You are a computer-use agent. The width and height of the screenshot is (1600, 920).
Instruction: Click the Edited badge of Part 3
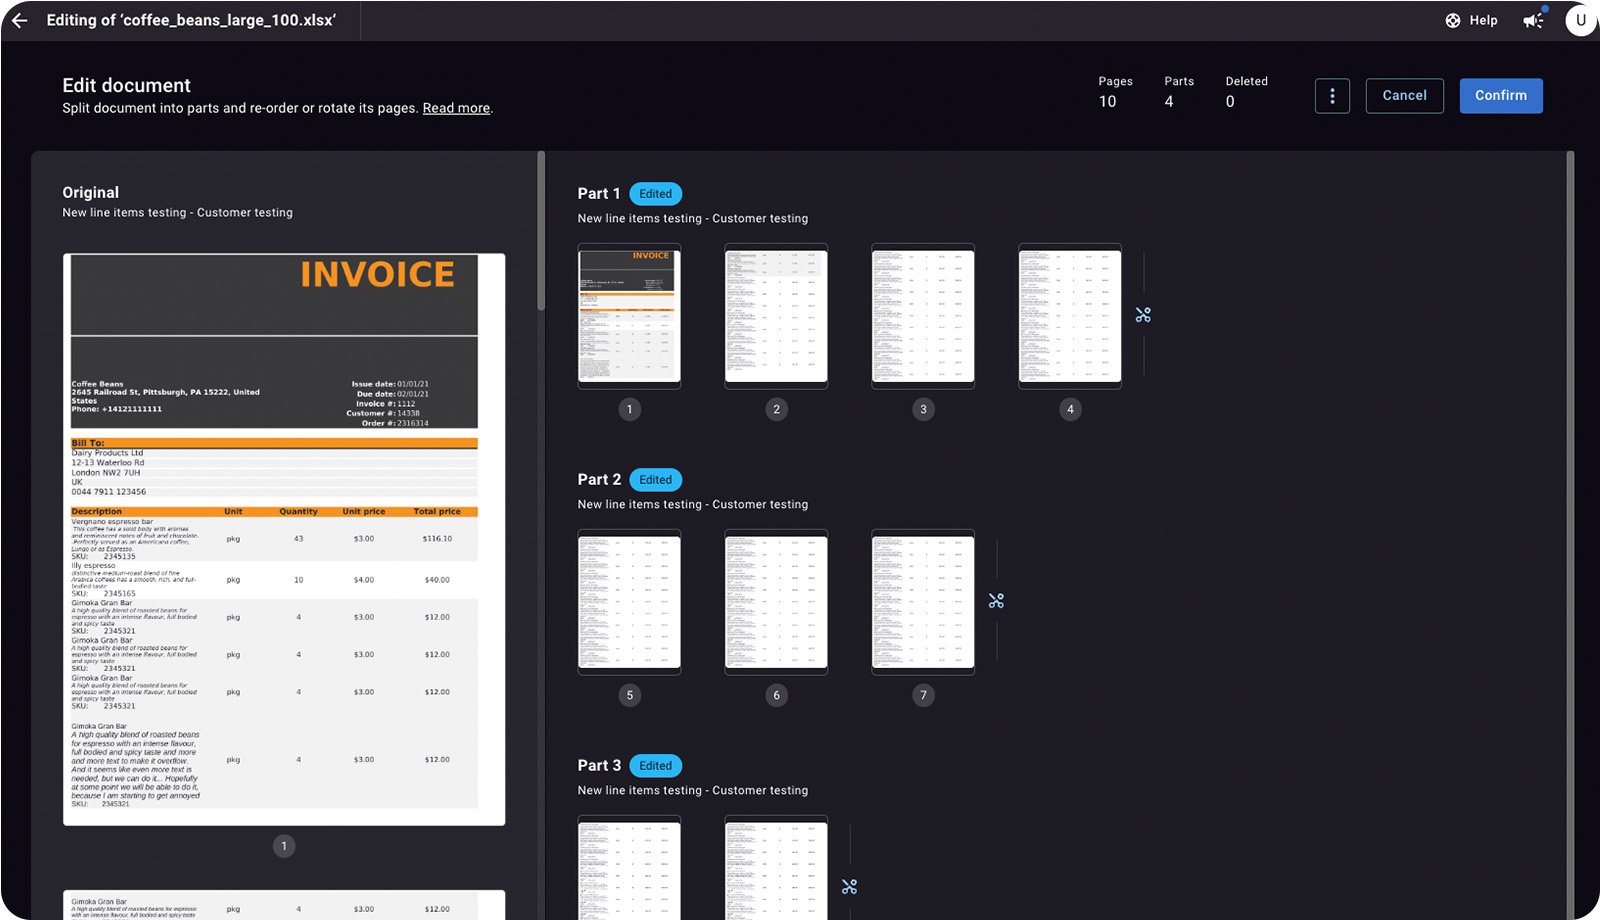click(655, 766)
